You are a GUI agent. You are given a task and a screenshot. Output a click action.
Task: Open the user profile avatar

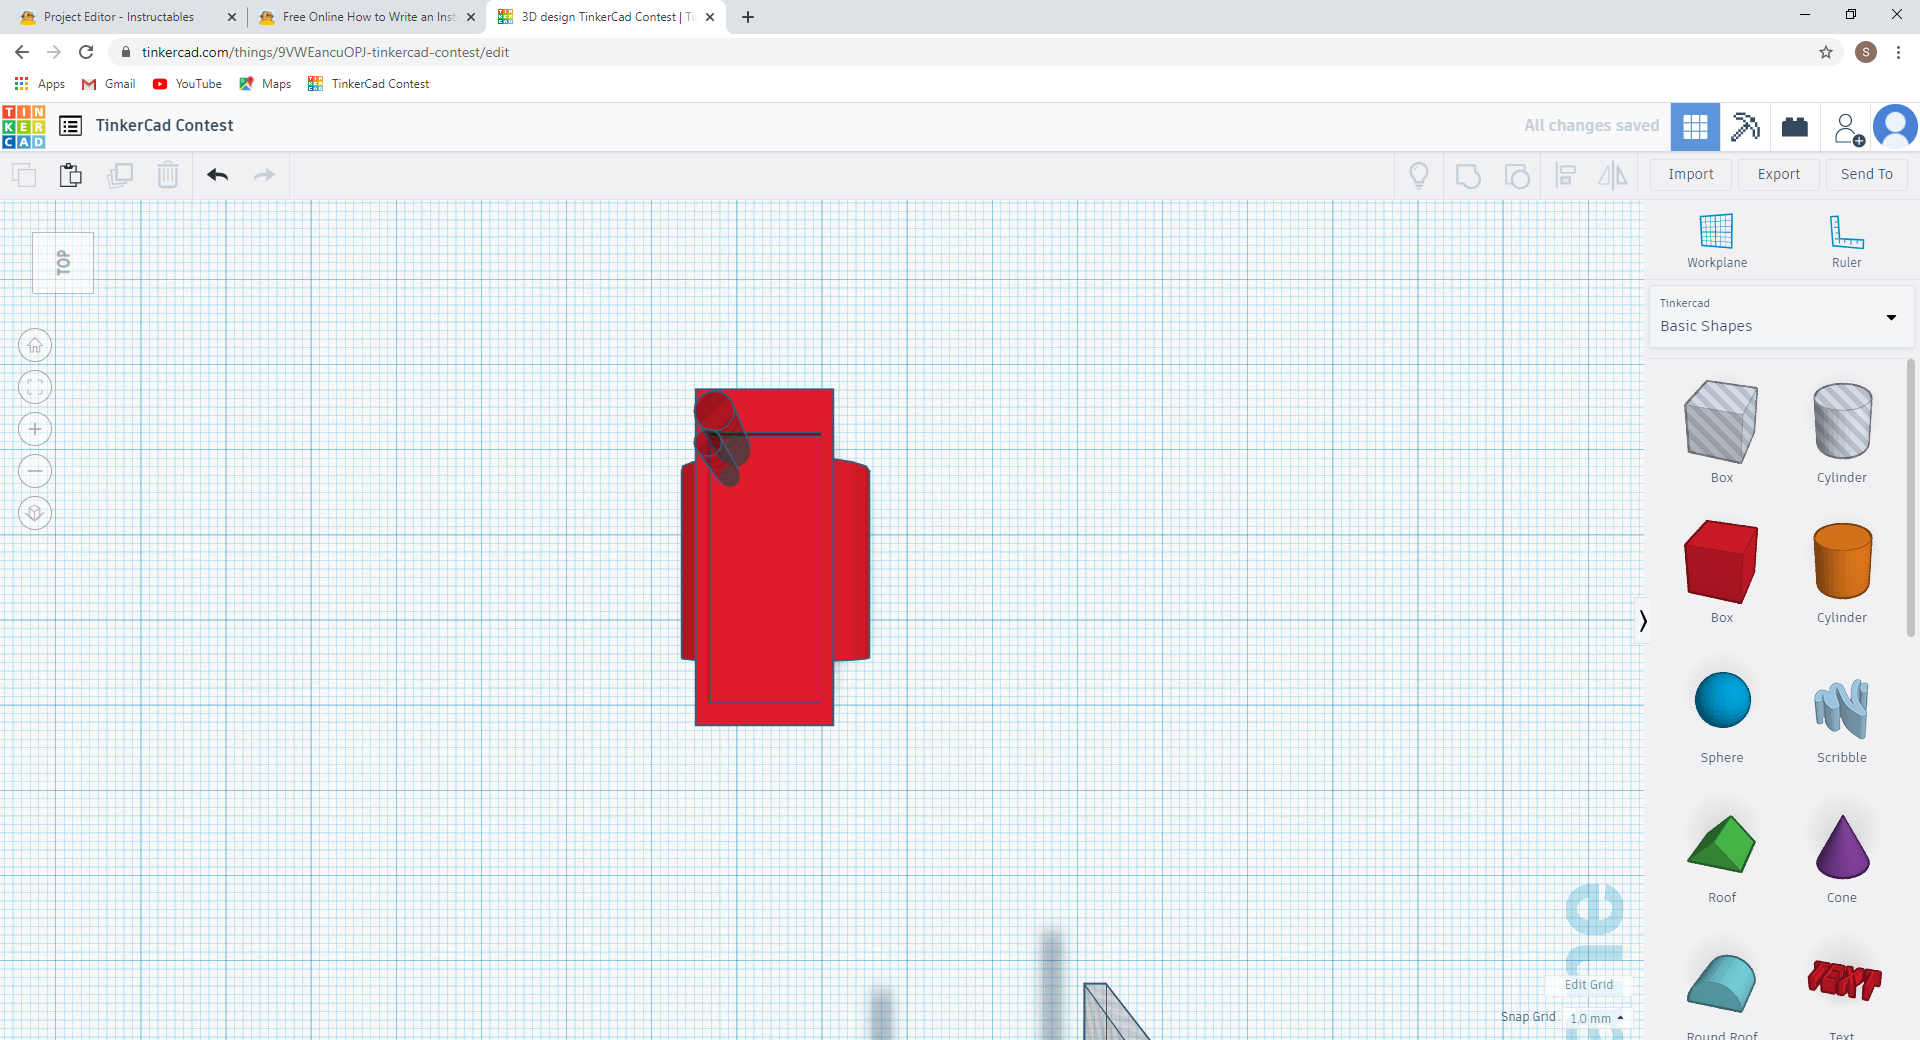coord(1895,127)
